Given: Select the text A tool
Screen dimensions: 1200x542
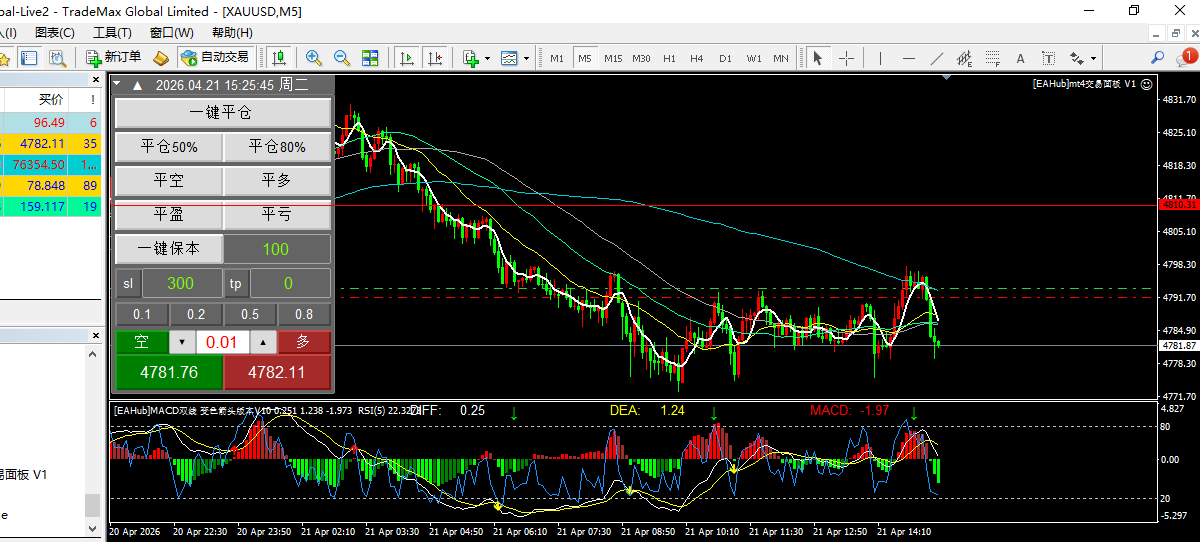Looking at the screenshot, I should pos(1021,58).
